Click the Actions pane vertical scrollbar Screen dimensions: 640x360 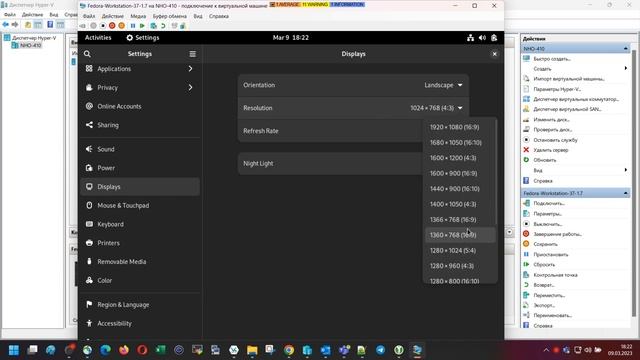coord(634,184)
